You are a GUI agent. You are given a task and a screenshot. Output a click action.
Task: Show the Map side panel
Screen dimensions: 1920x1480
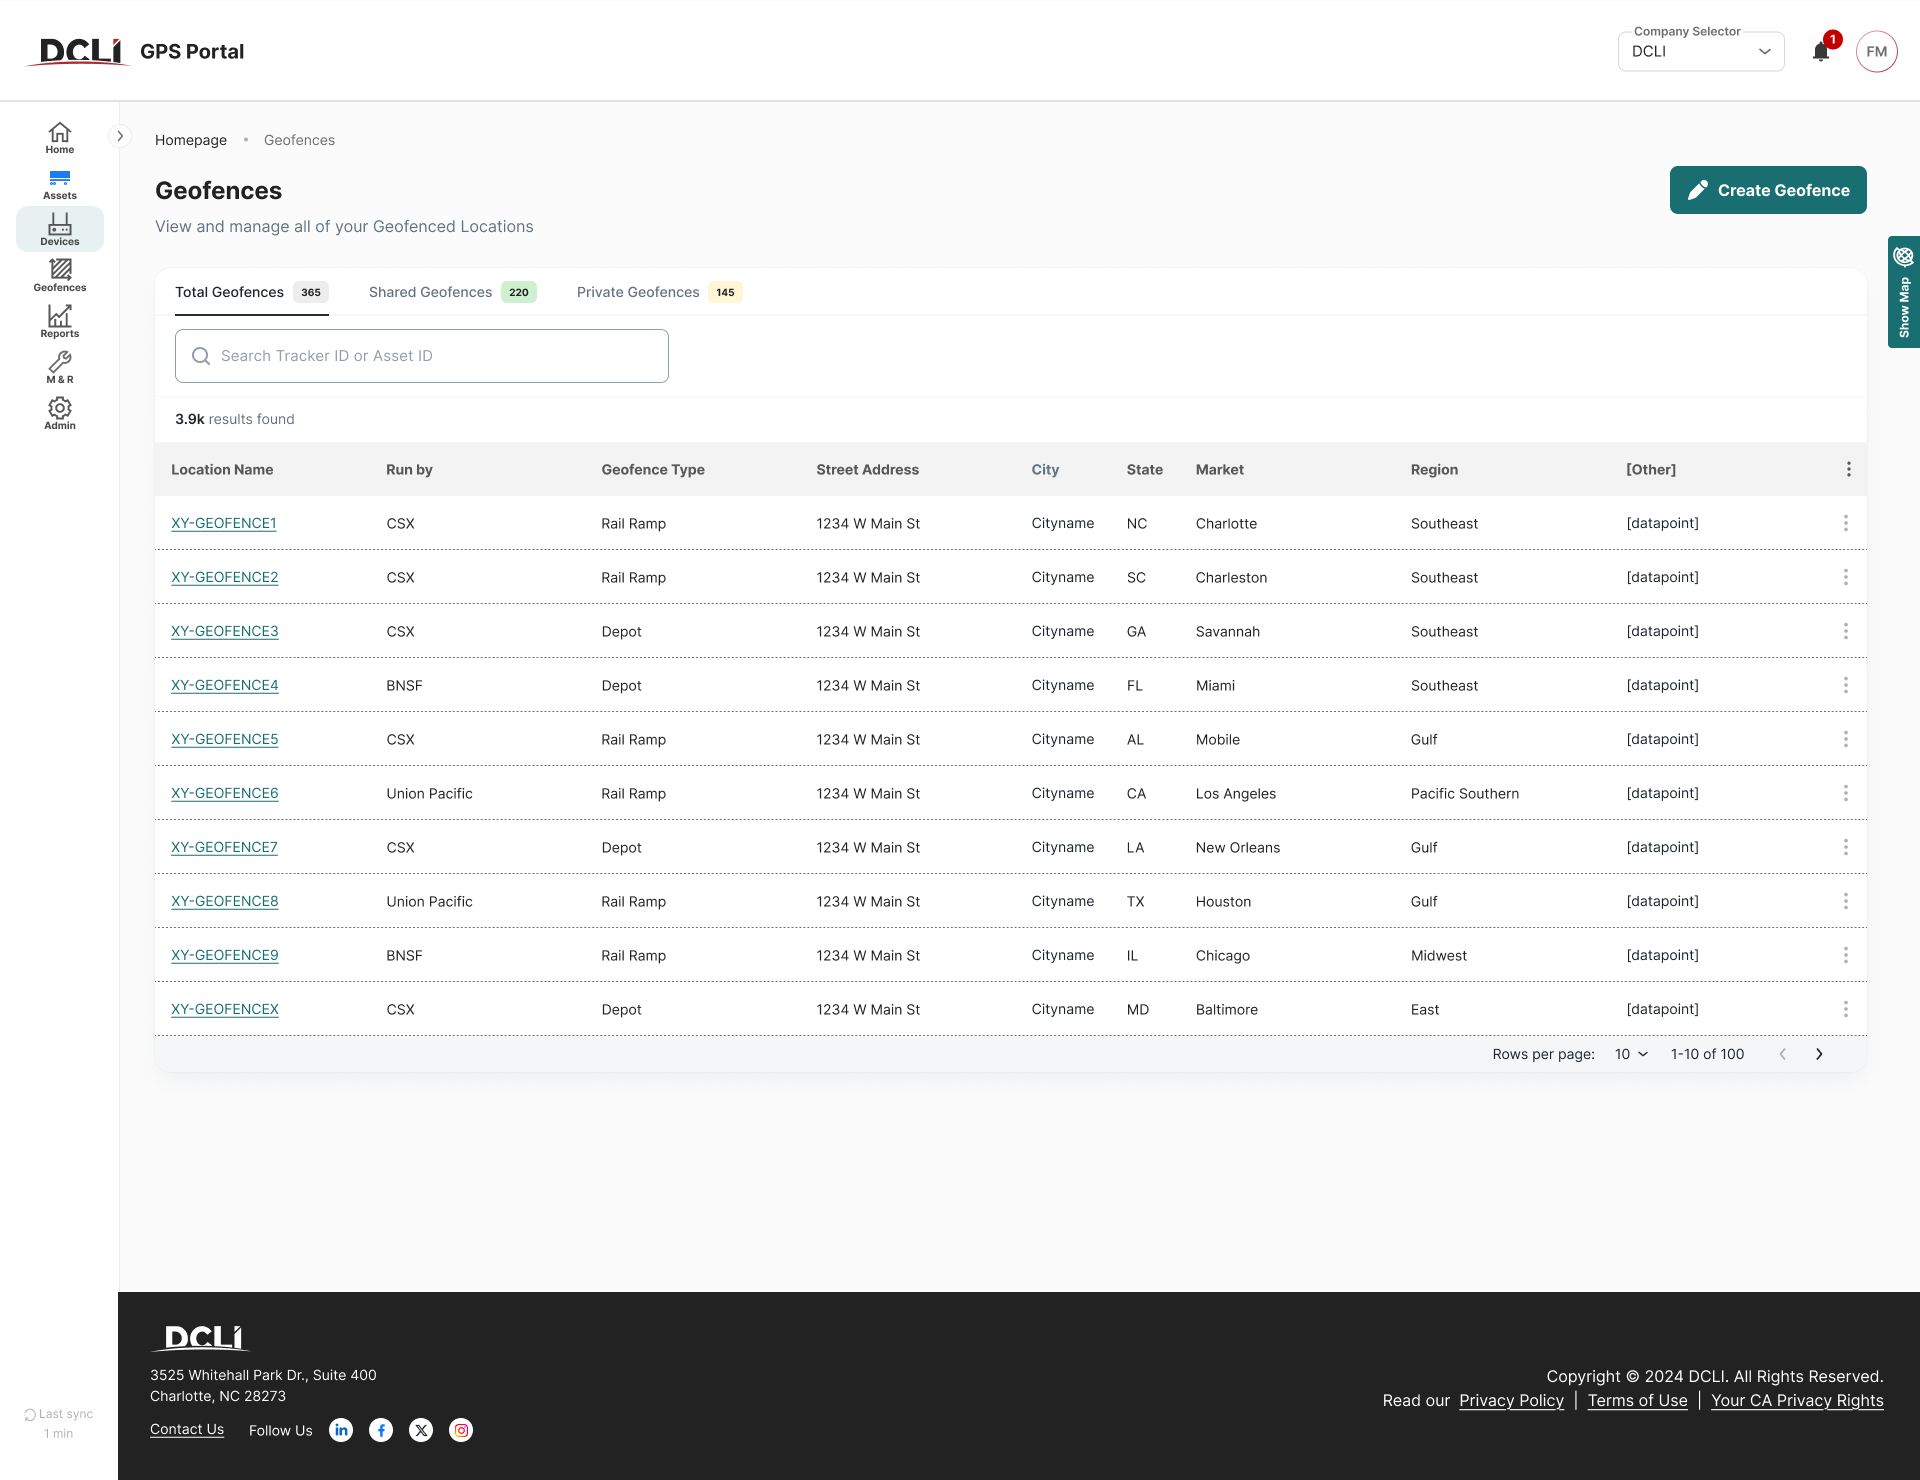click(x=1903, y=292)
